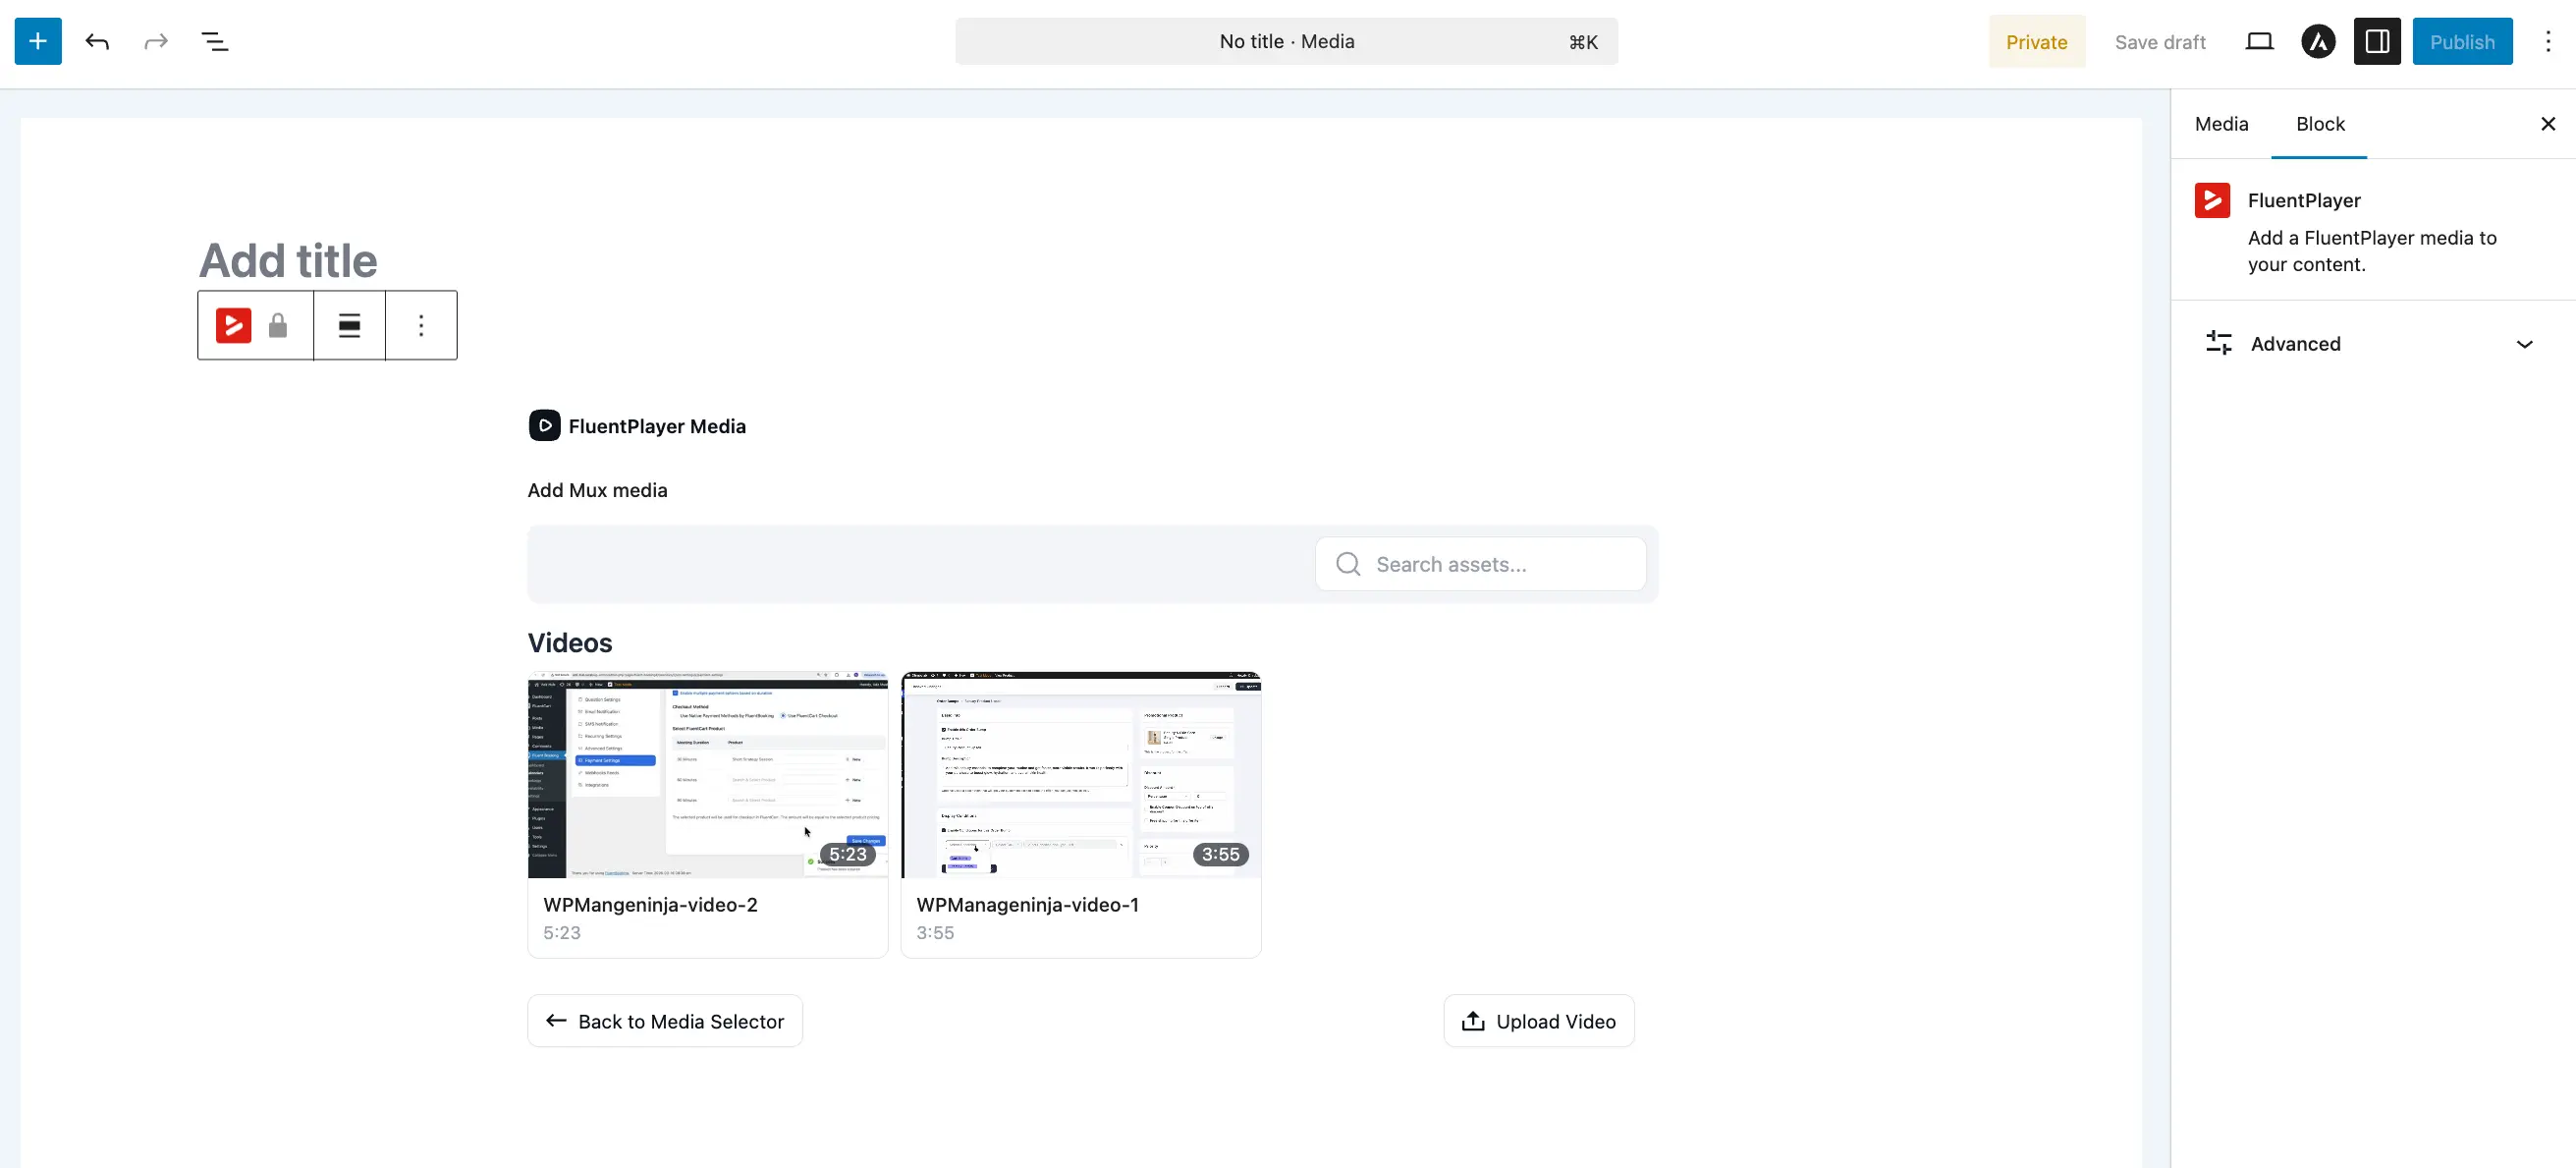Click the lock icon in block toolbar

[x=278, y=325]
